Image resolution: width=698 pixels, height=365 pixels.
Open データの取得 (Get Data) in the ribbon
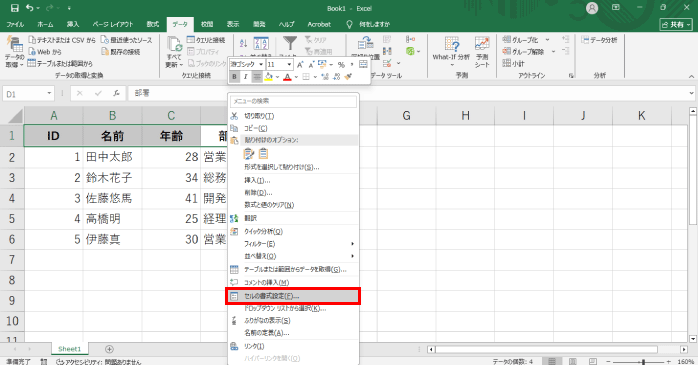pos(14,52)
